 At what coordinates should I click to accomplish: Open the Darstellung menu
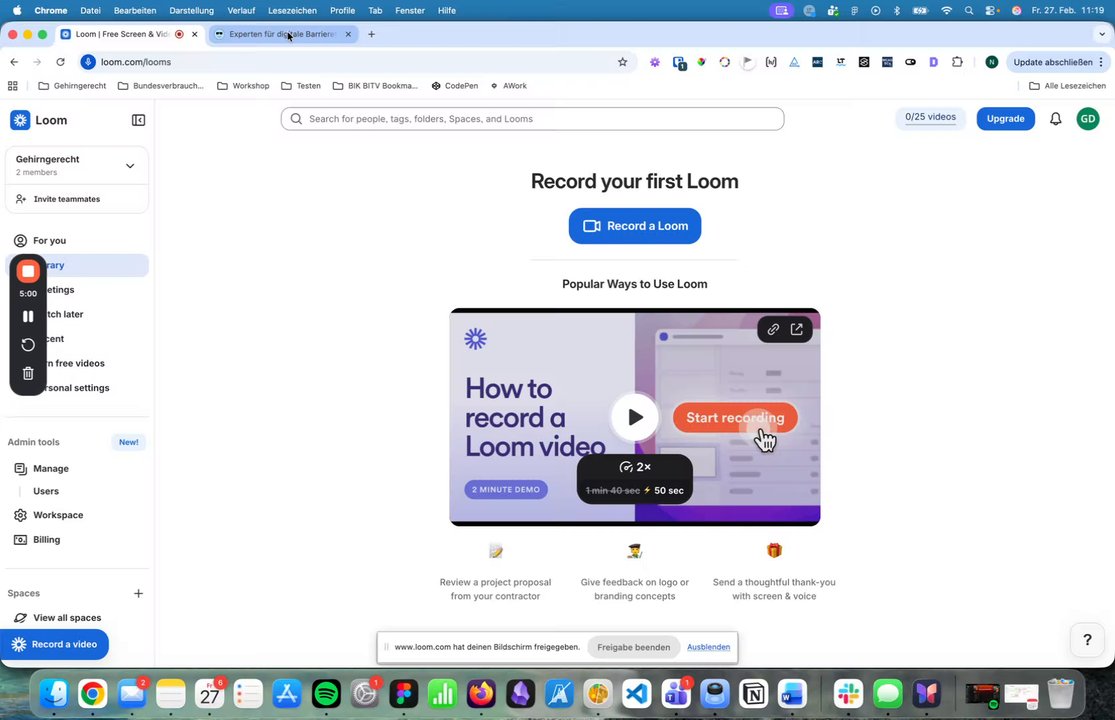(x=191, y=11)
